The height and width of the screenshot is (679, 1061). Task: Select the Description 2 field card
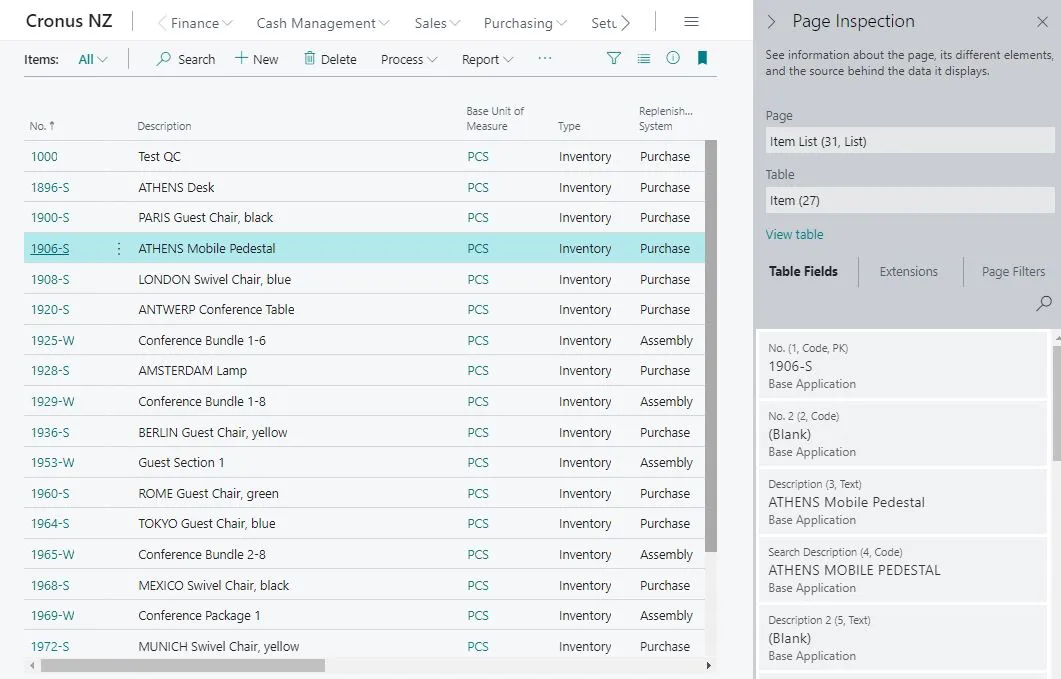903,638
